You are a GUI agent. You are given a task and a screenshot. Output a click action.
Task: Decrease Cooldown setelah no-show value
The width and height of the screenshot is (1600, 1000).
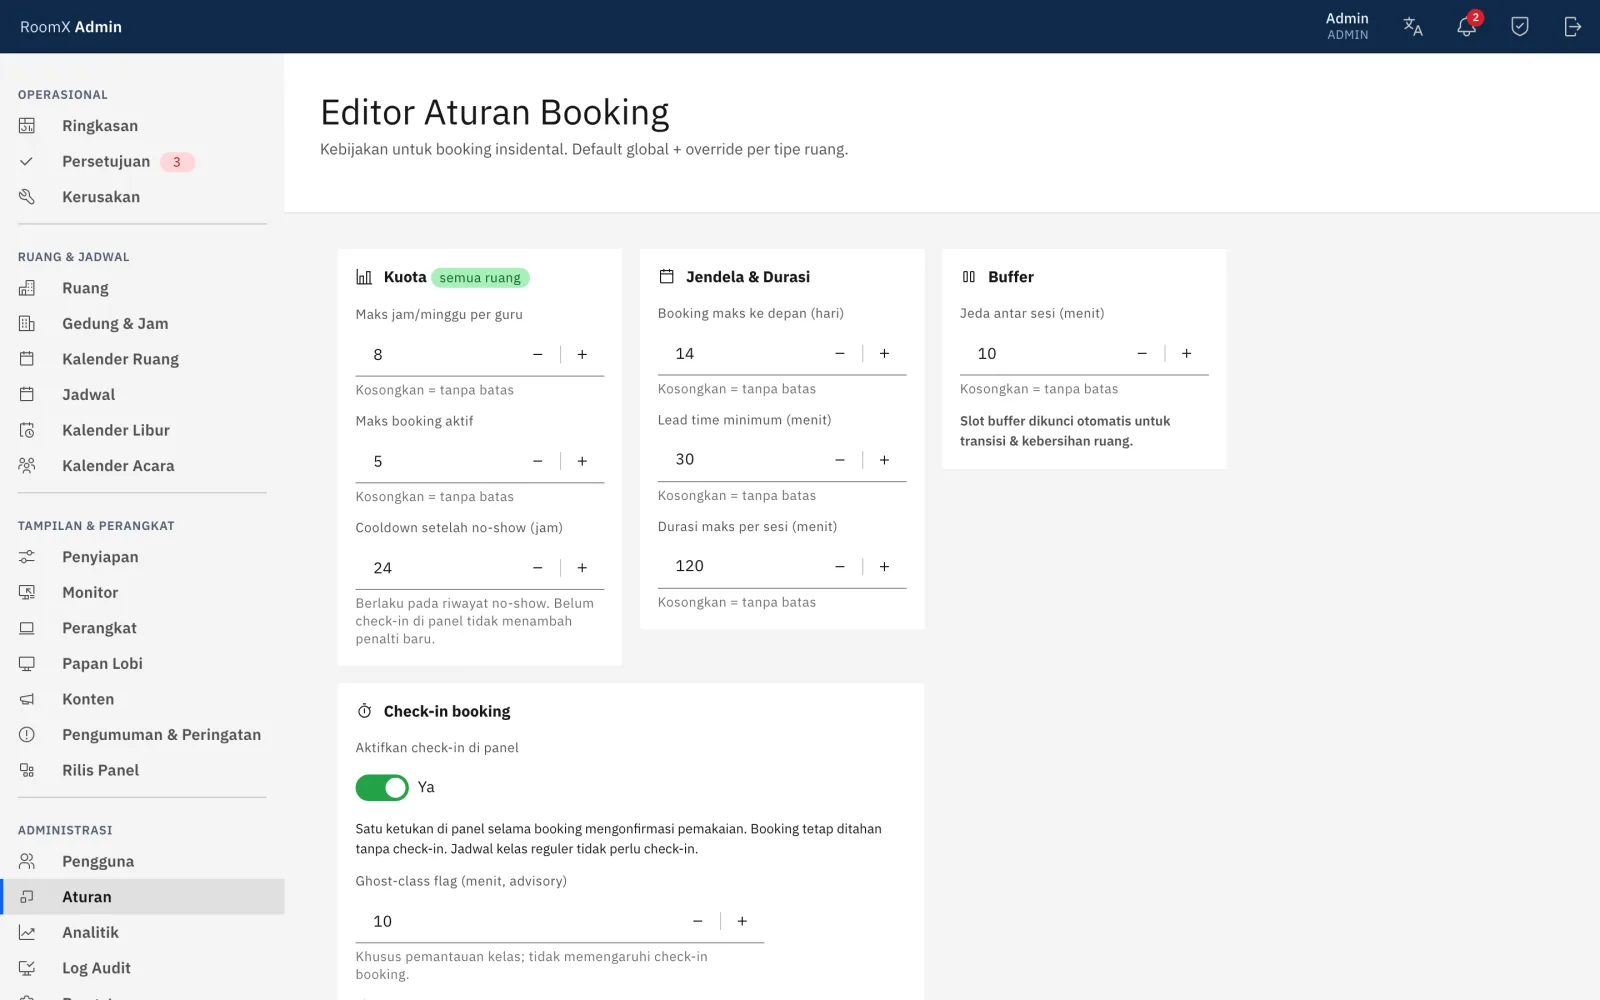pos(538,568)
